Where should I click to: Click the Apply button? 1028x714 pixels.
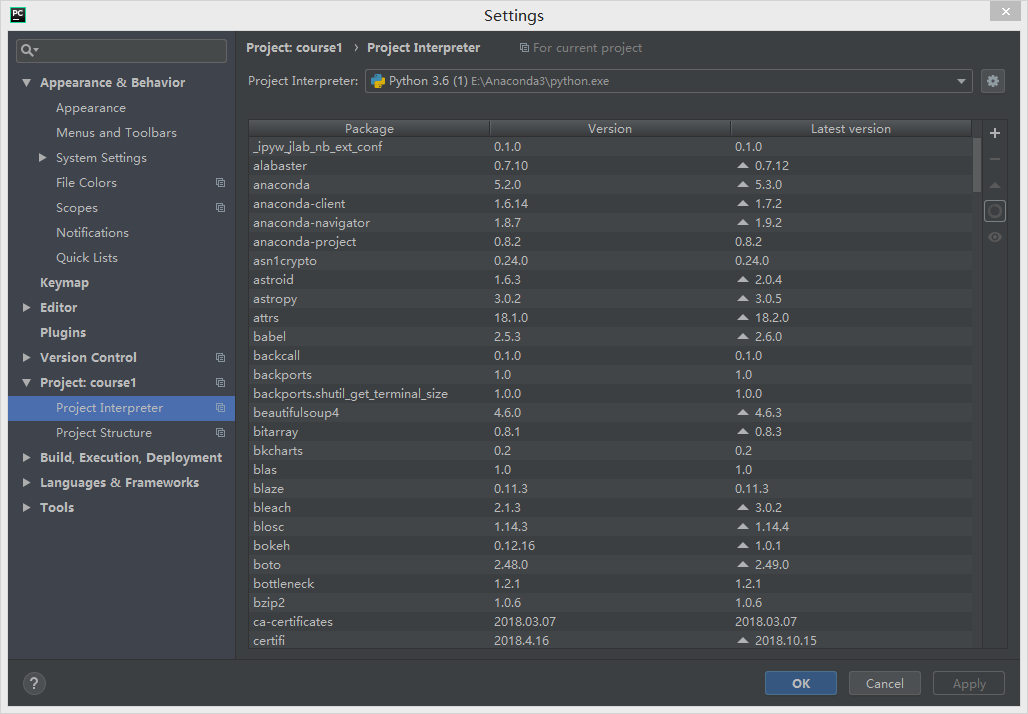point(969,683)
